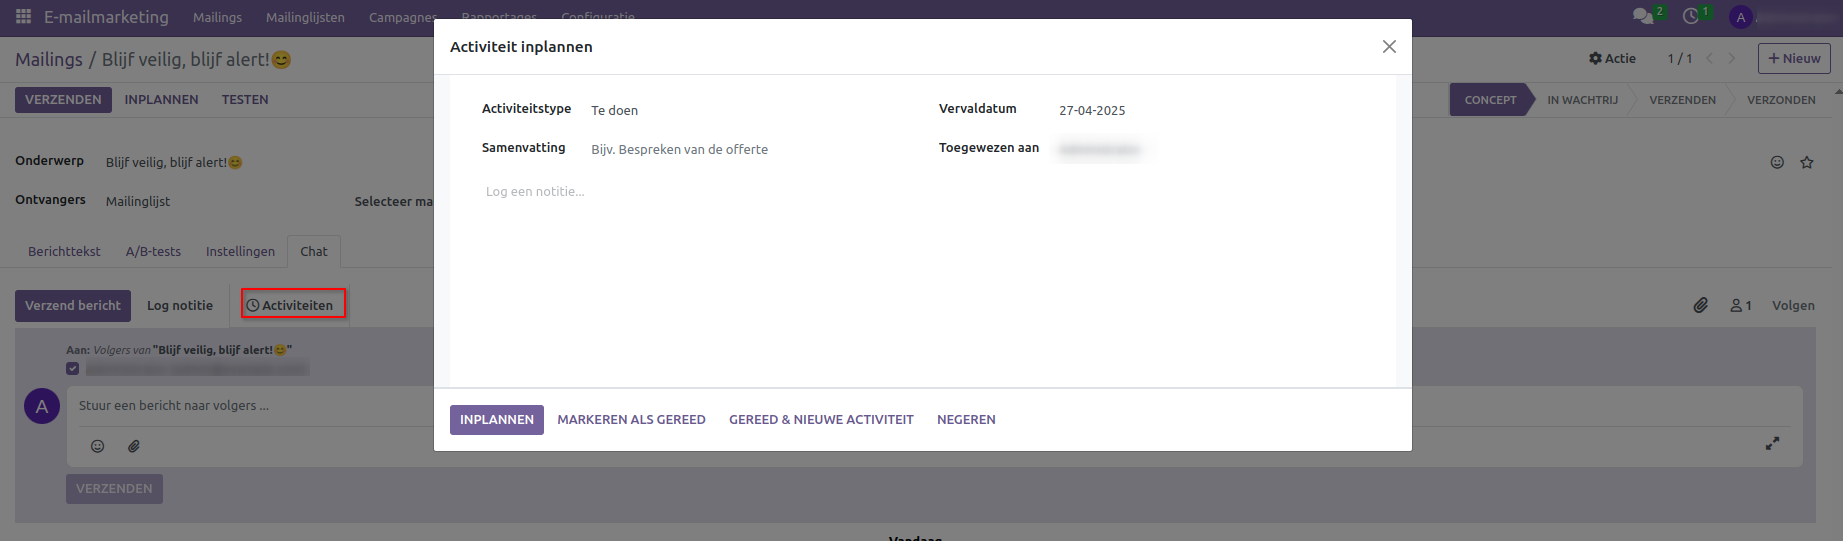1843x541 pixels.
Task: Click the Log notitie button
Action: (x=180, y=306)
